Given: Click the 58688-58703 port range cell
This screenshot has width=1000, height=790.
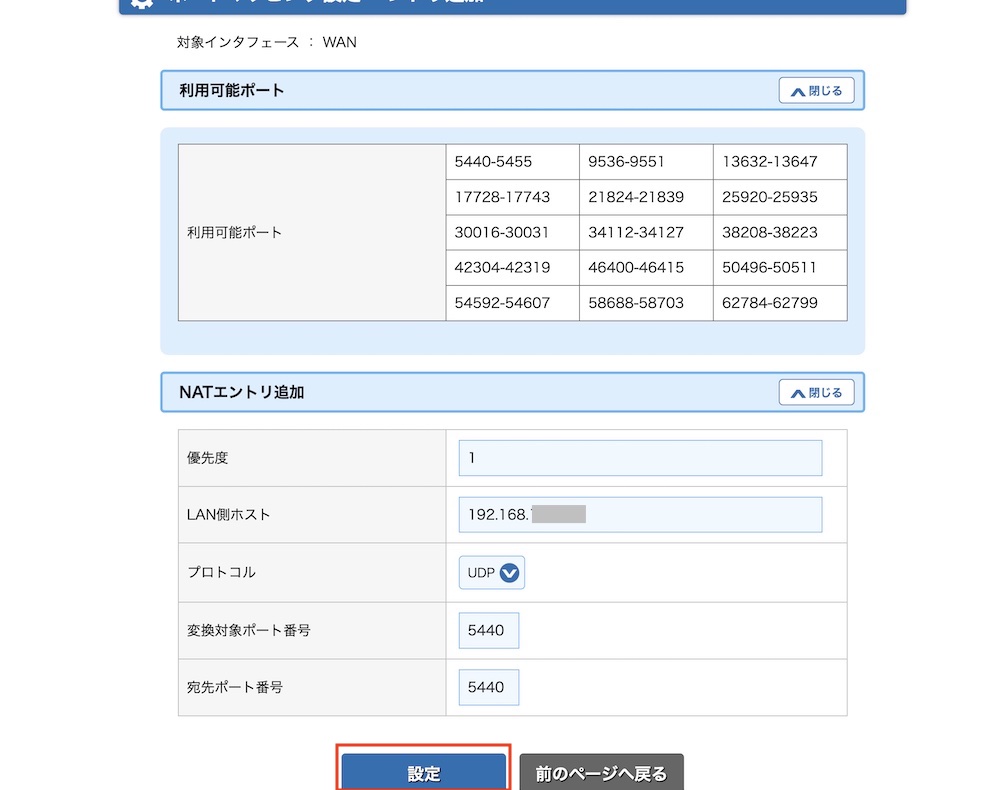Looking at the screenshot, I should point(646,302).
